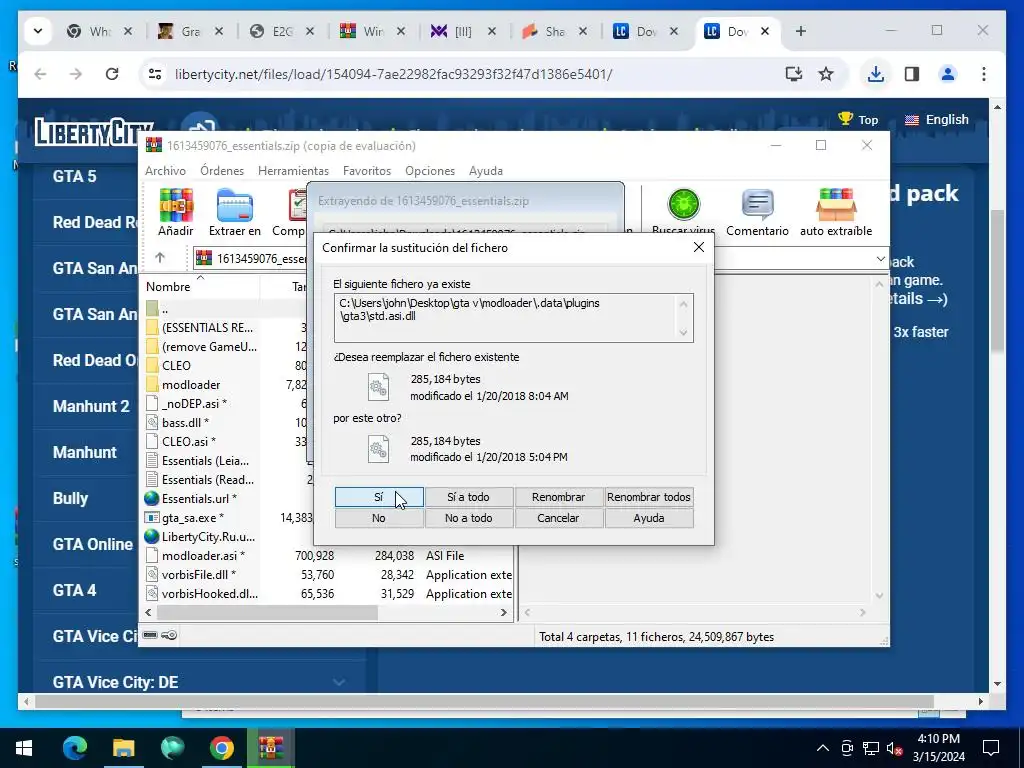Select the _noDEP.asi file
This screenshot has width=1024, height=768.
click(x=194, y=404)
